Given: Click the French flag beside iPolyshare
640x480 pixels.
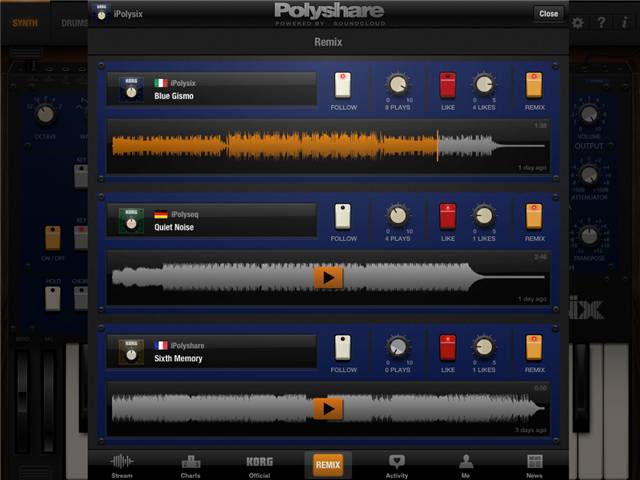Looking at the screenshot, I should click(161, 346).
